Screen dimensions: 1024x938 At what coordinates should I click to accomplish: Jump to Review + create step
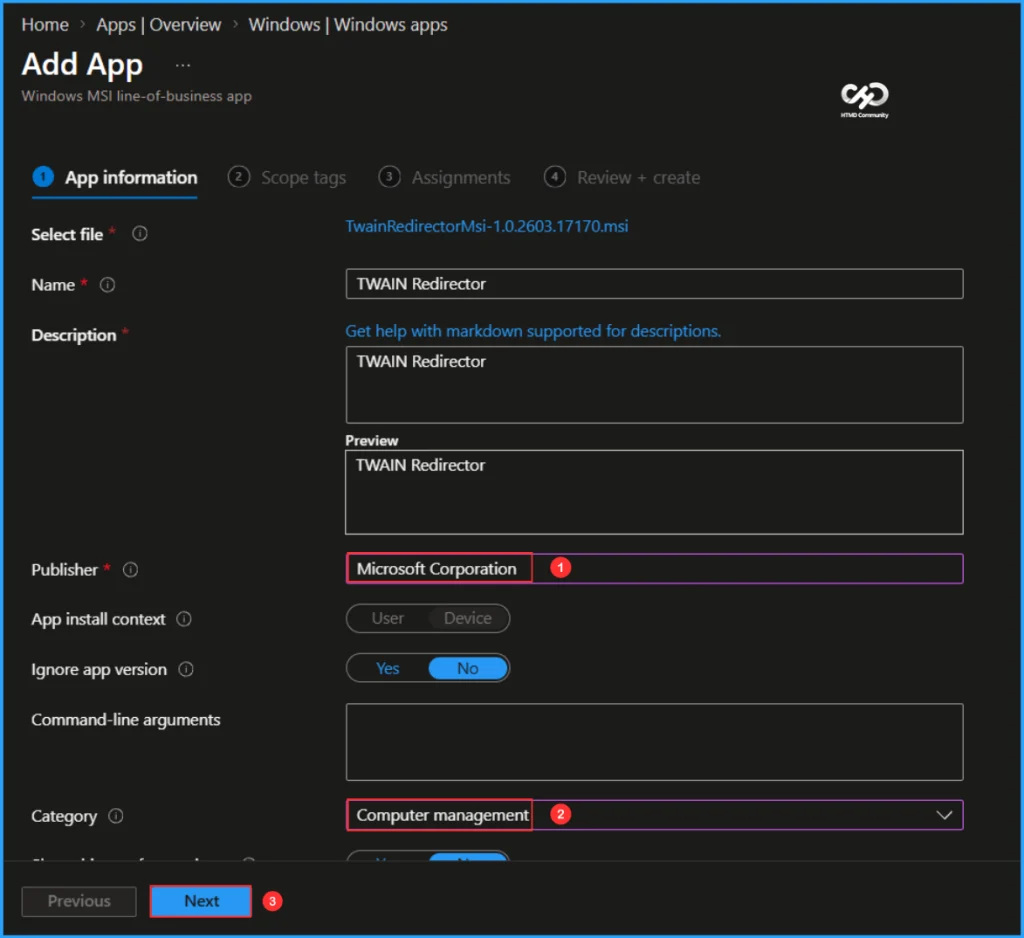(x=622, y=178)
